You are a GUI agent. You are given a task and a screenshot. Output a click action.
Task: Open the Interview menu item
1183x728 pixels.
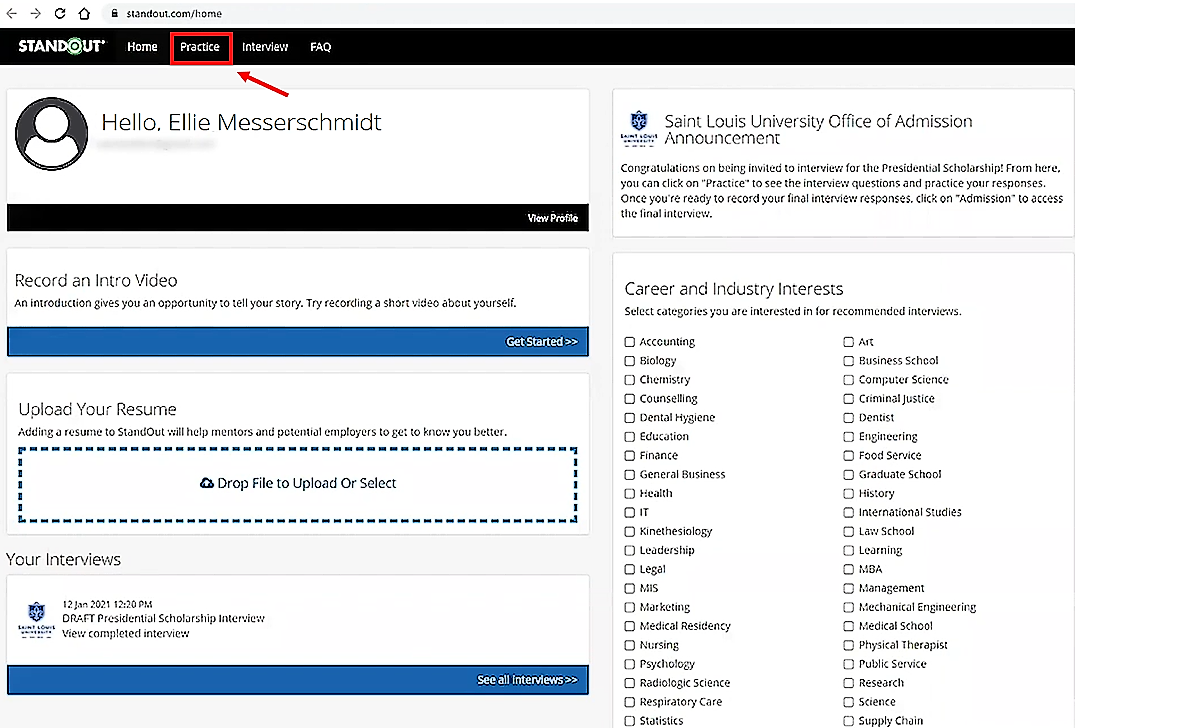click(265, 47)
